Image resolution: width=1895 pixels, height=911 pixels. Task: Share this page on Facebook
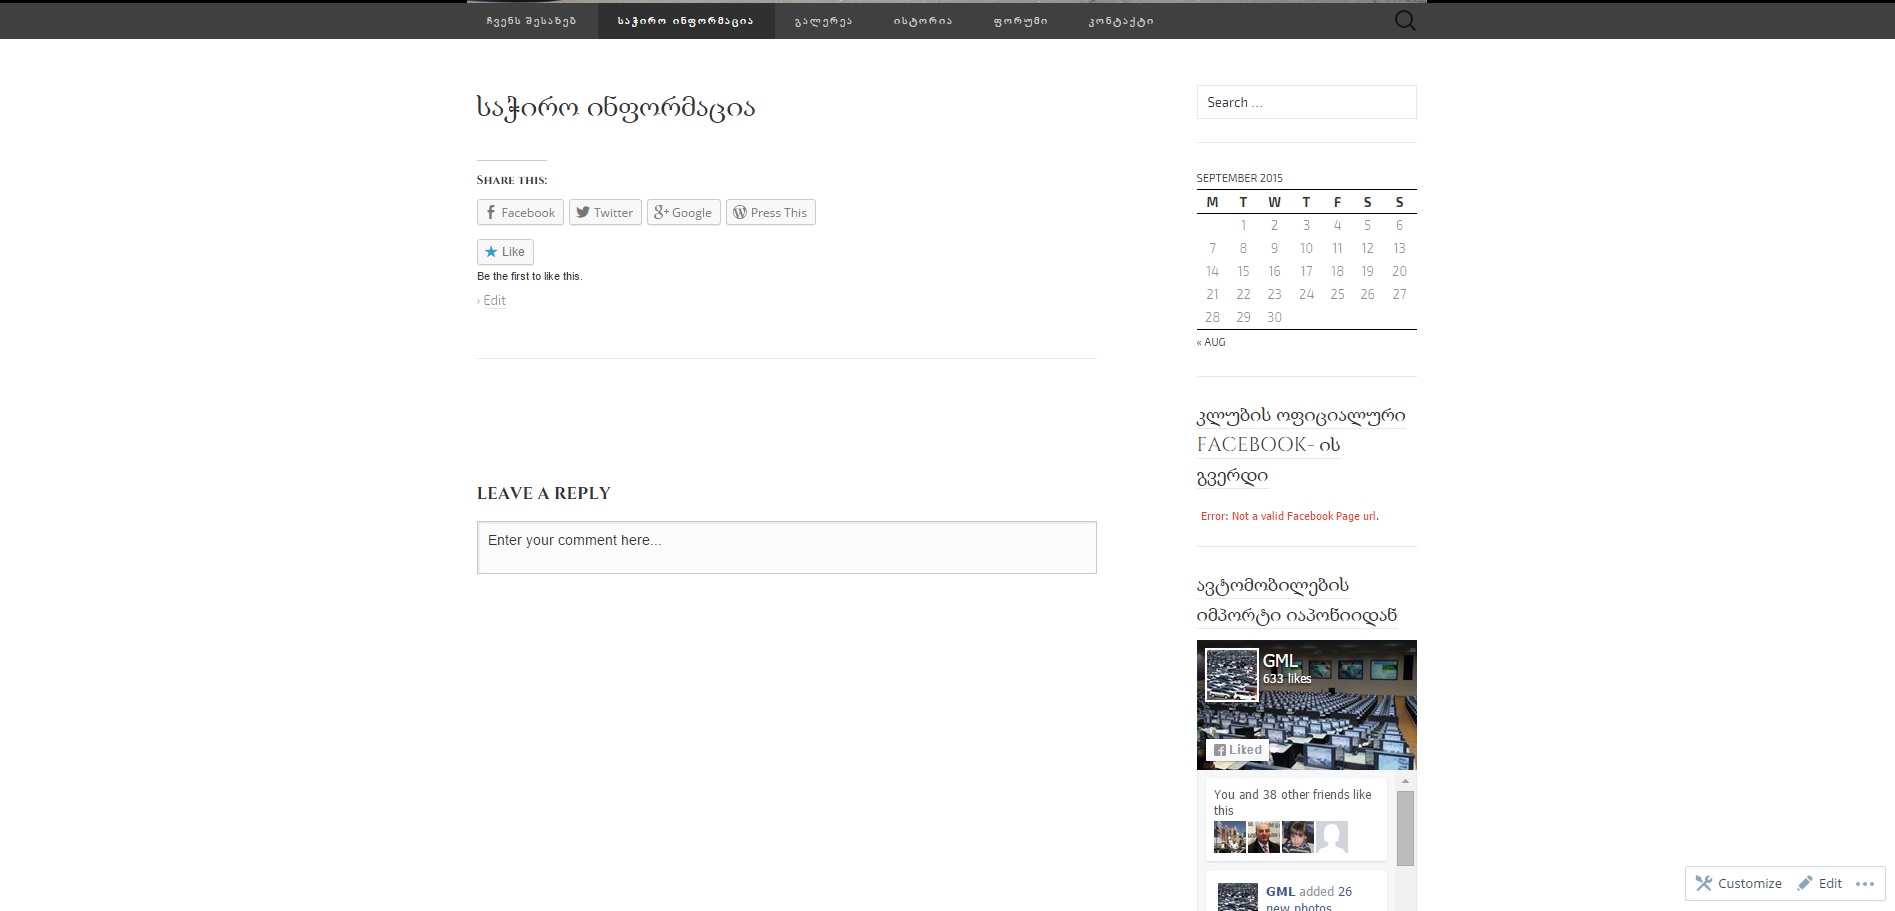coord(520,213)
